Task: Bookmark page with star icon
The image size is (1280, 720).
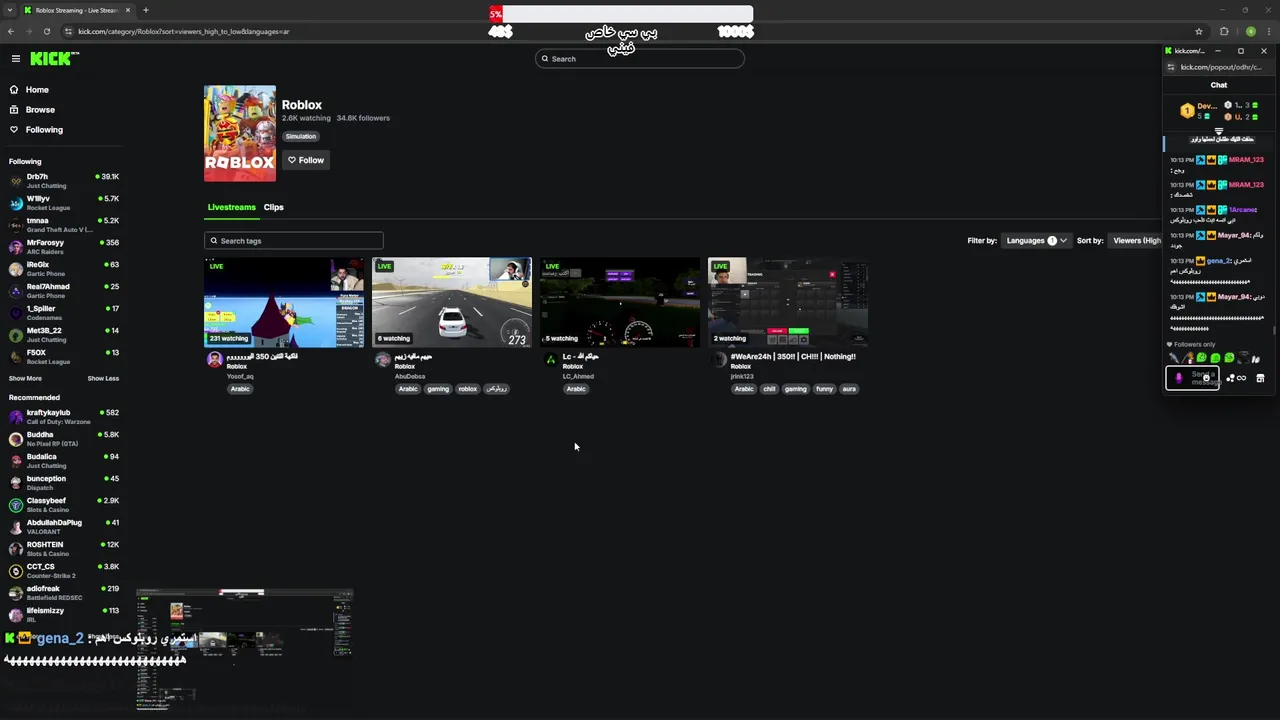Action: click(1199, 31)
